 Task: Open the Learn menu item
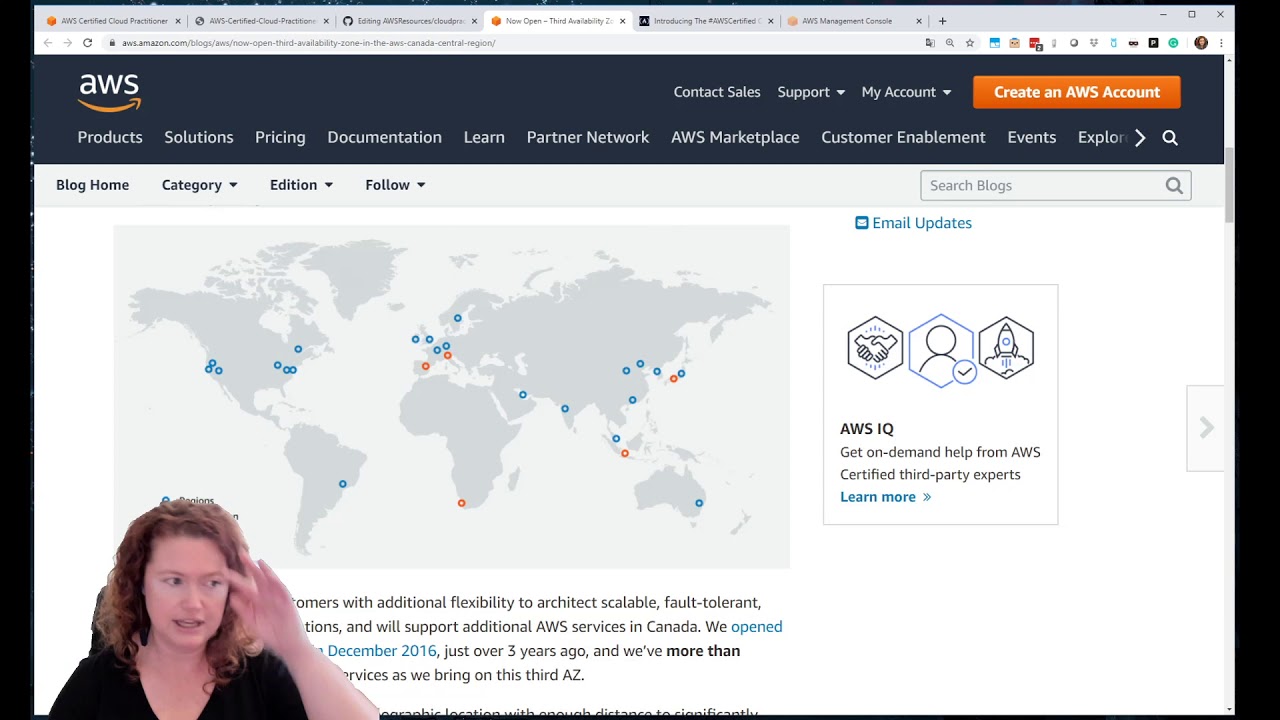484,137
